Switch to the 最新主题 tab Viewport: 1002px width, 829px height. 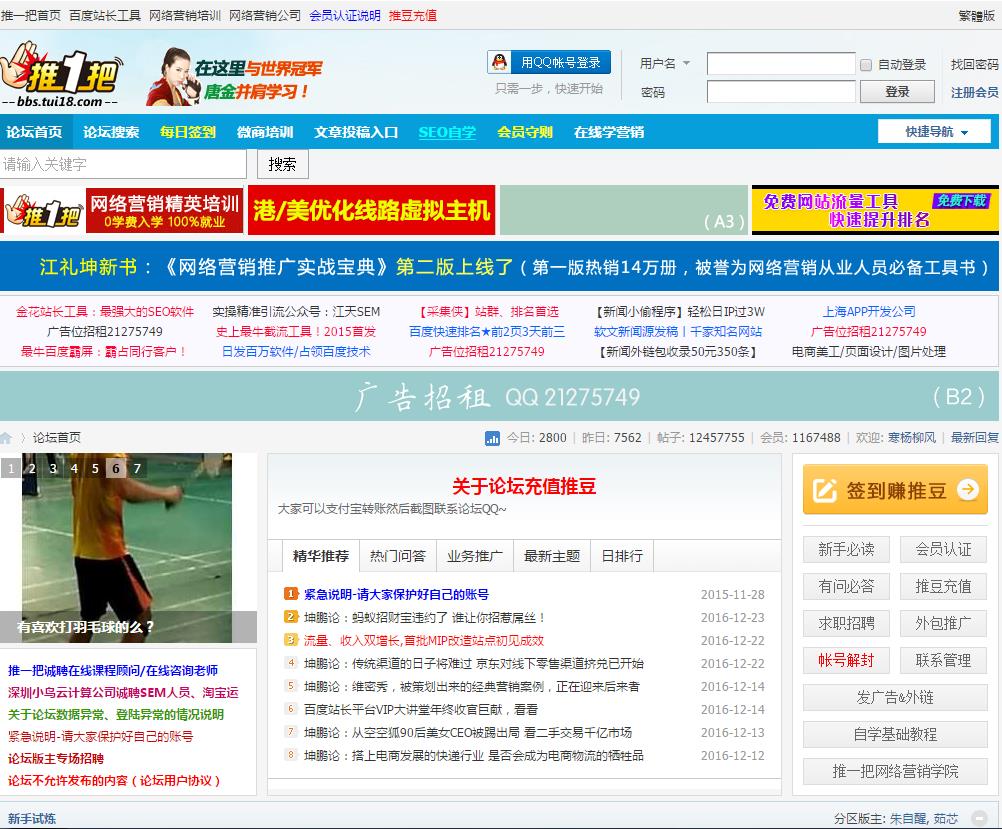point(552,556)
